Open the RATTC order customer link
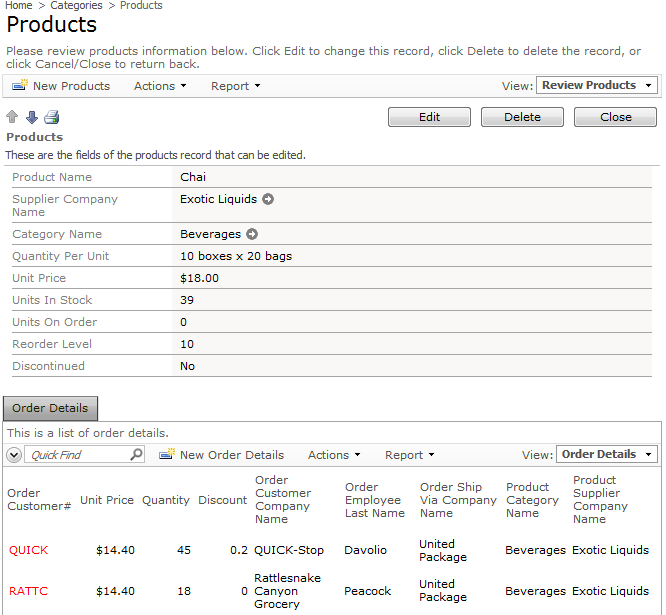Image resolution: width=666 pixels, height=615 pixels. tap(28, 591)
